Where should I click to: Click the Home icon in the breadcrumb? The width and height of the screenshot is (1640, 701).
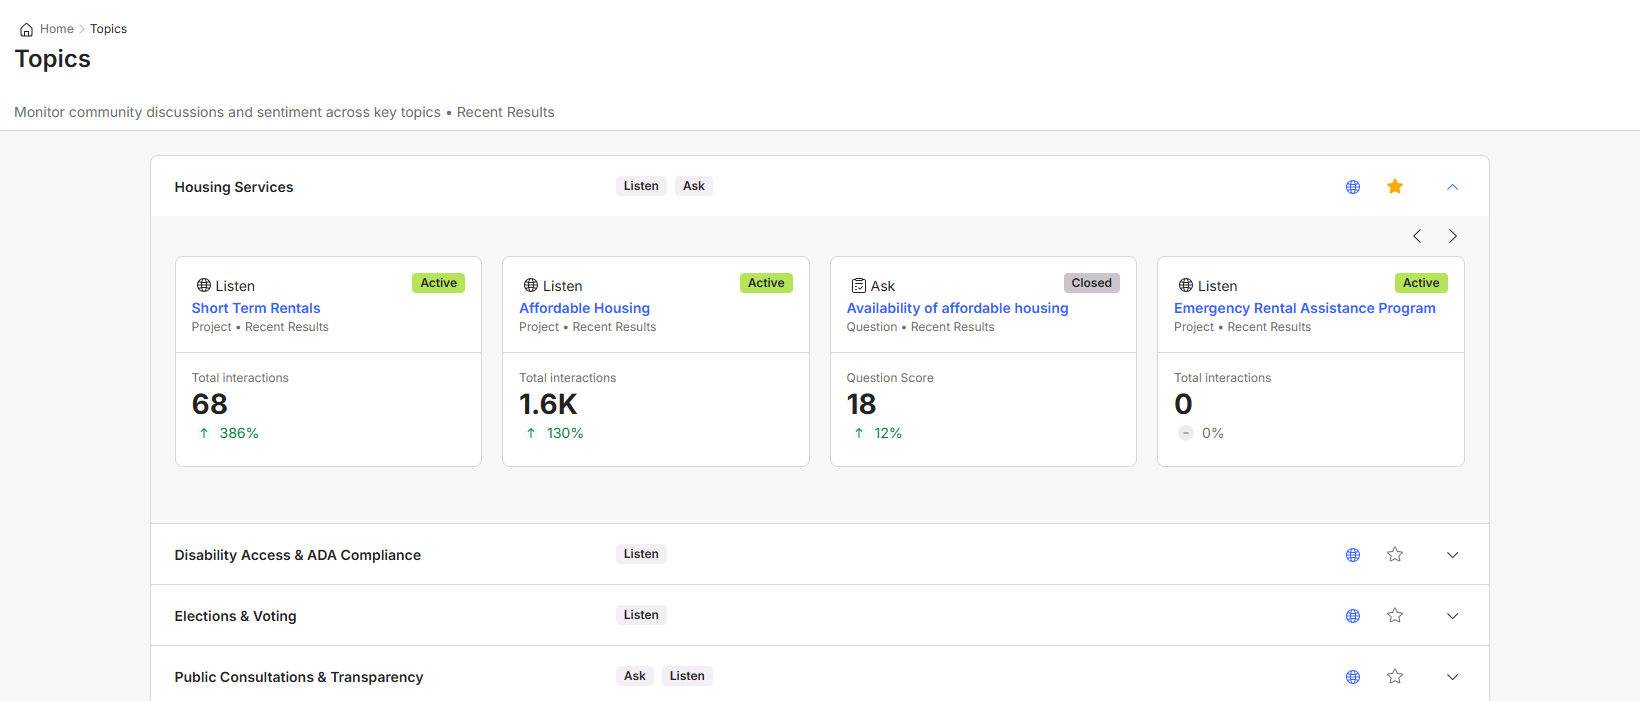pos(26,30)
